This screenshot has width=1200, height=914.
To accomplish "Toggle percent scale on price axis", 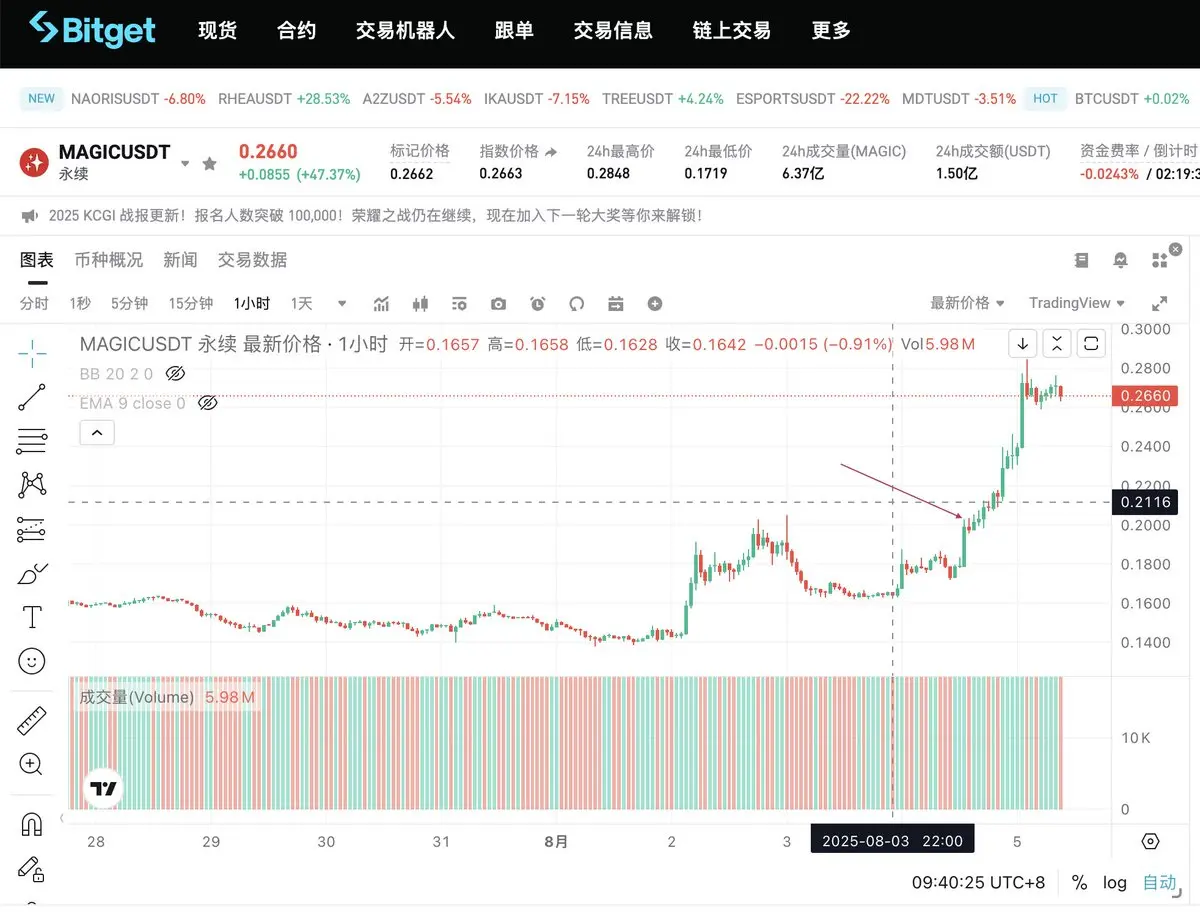I will 1079,883.
